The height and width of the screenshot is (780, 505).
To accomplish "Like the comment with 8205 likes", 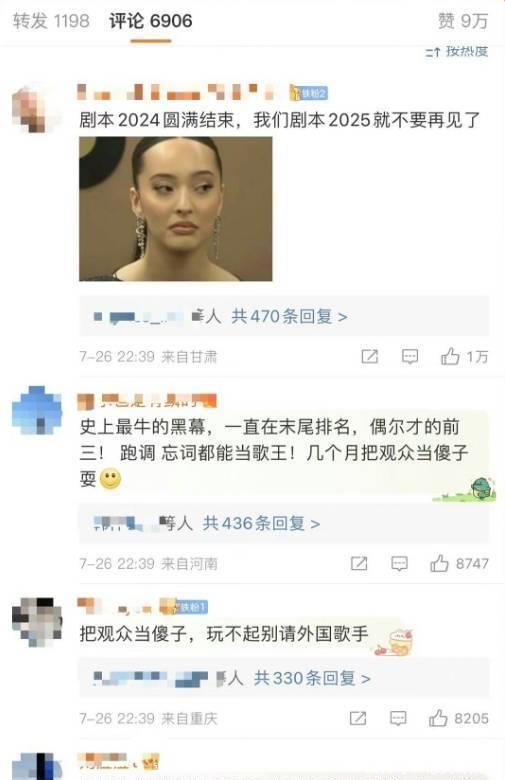I will (438, 718).
